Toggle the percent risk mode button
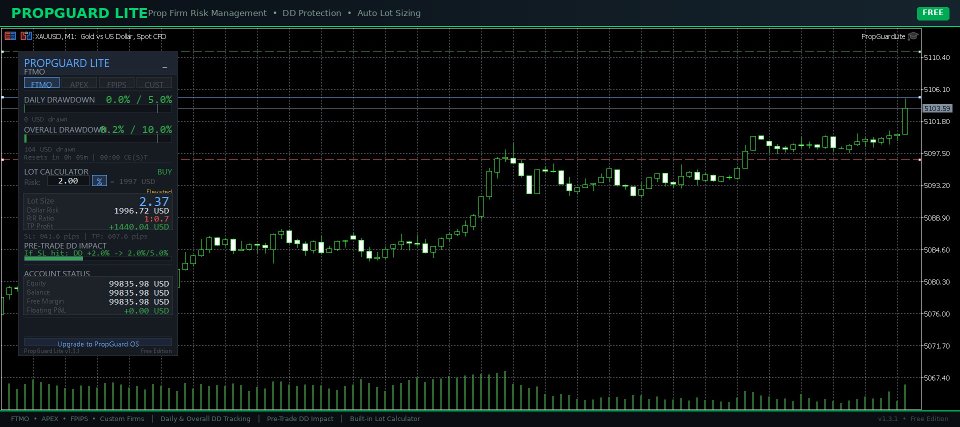This screenshot has height=427, width=960. (x=99, y=181)
